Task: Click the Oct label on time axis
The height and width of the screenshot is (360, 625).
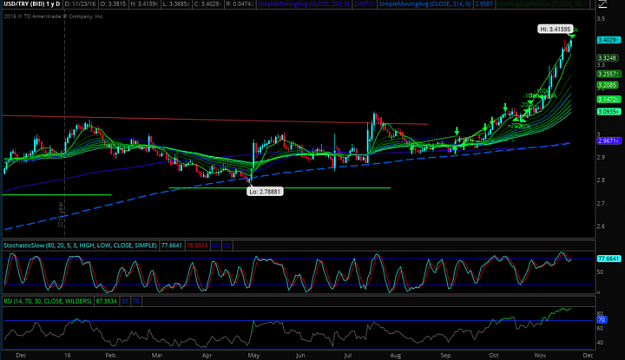Action: tap(493, 355)
